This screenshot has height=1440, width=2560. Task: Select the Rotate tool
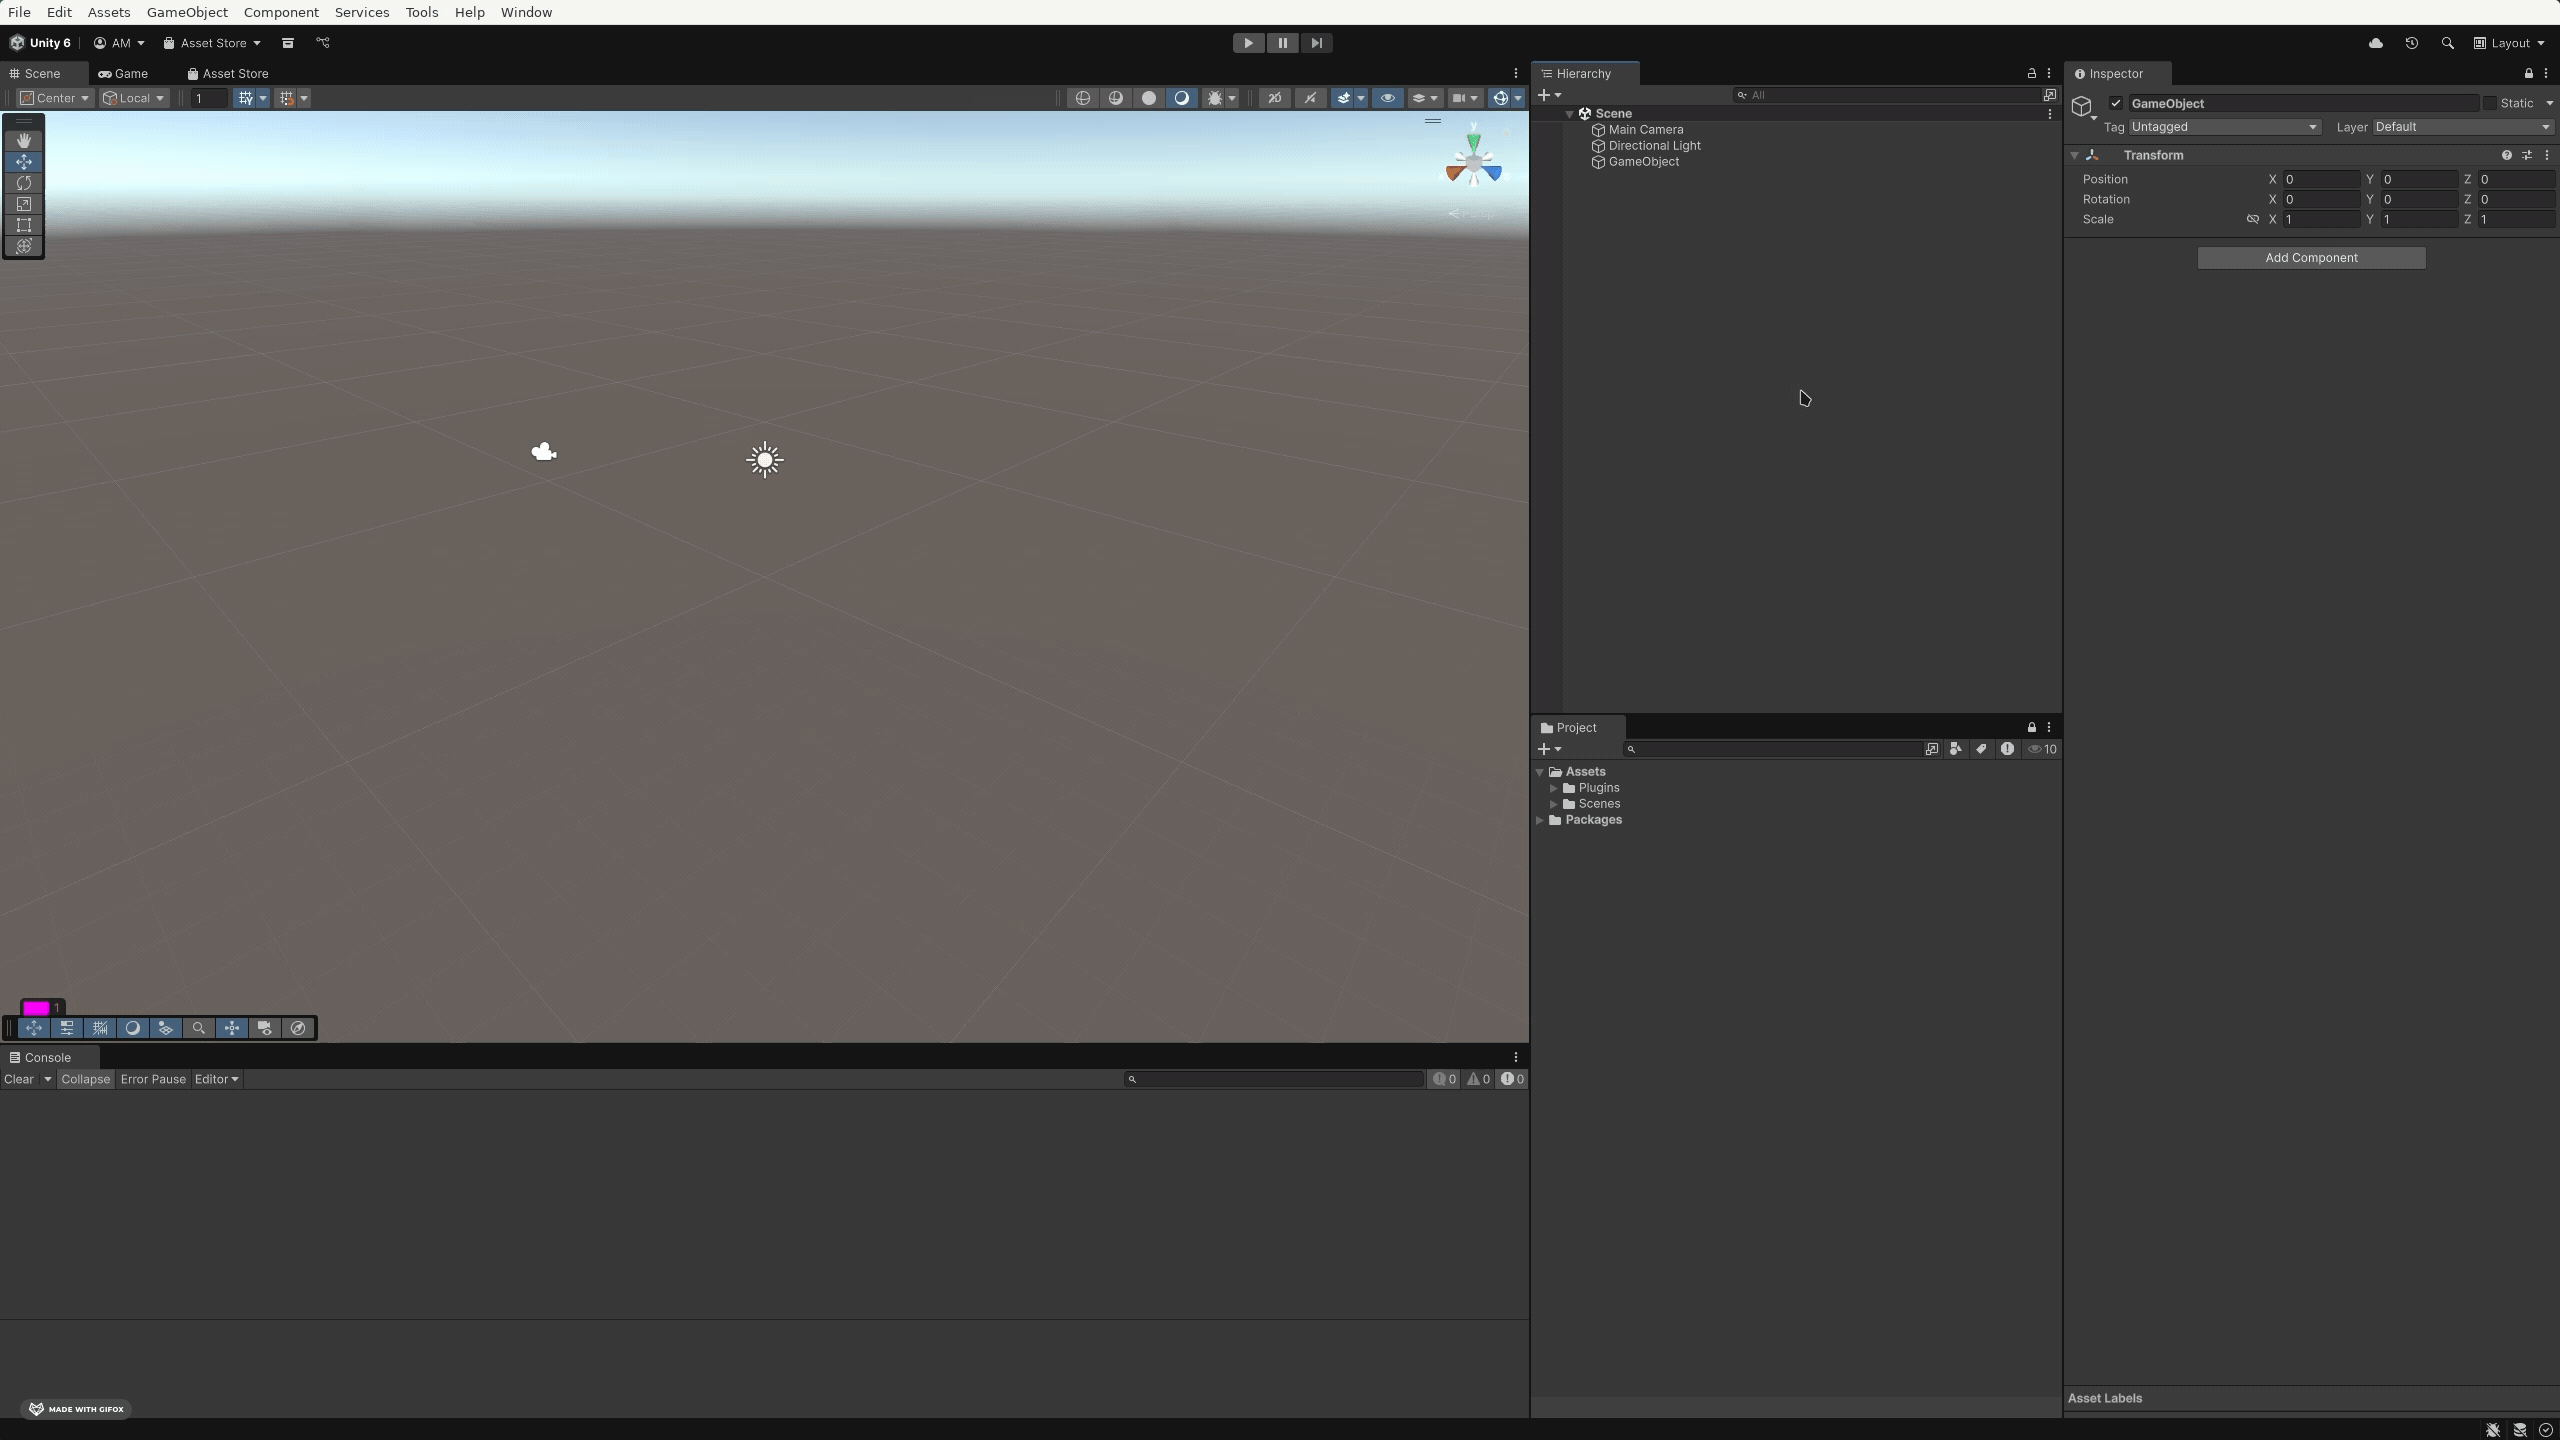tap(24, 183)
